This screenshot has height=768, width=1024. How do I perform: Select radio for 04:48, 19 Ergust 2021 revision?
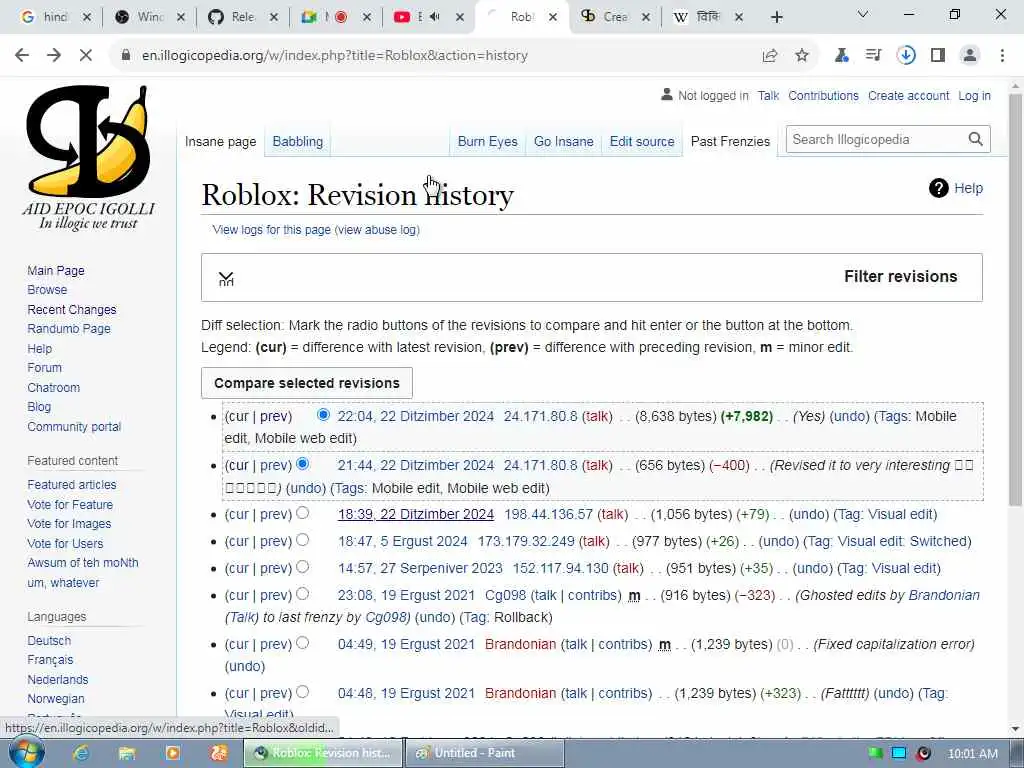pyautogui.click(x=302, y=692)
